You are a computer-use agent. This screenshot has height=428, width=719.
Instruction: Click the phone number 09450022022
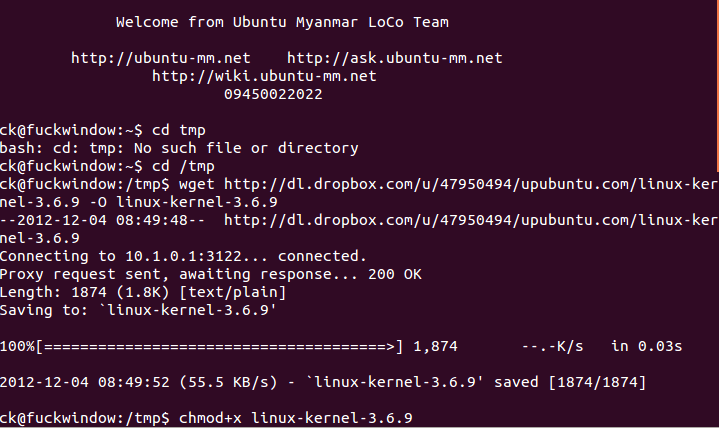click(273, 94)
